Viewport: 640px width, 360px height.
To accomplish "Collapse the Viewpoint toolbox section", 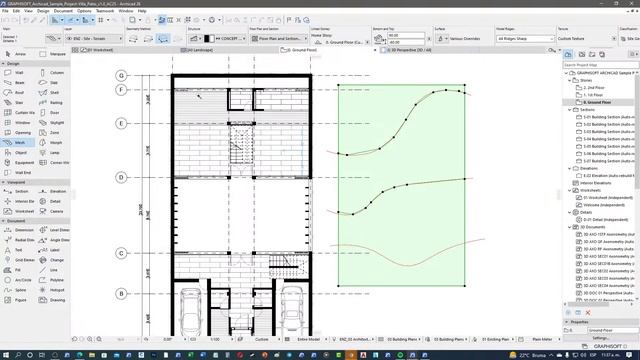I will click(4, 182).
